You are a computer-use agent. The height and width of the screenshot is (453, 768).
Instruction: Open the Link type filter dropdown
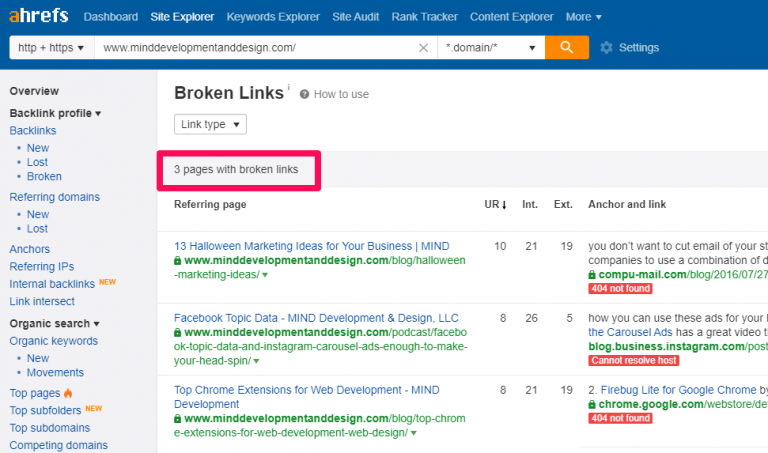tap(210, 124)
